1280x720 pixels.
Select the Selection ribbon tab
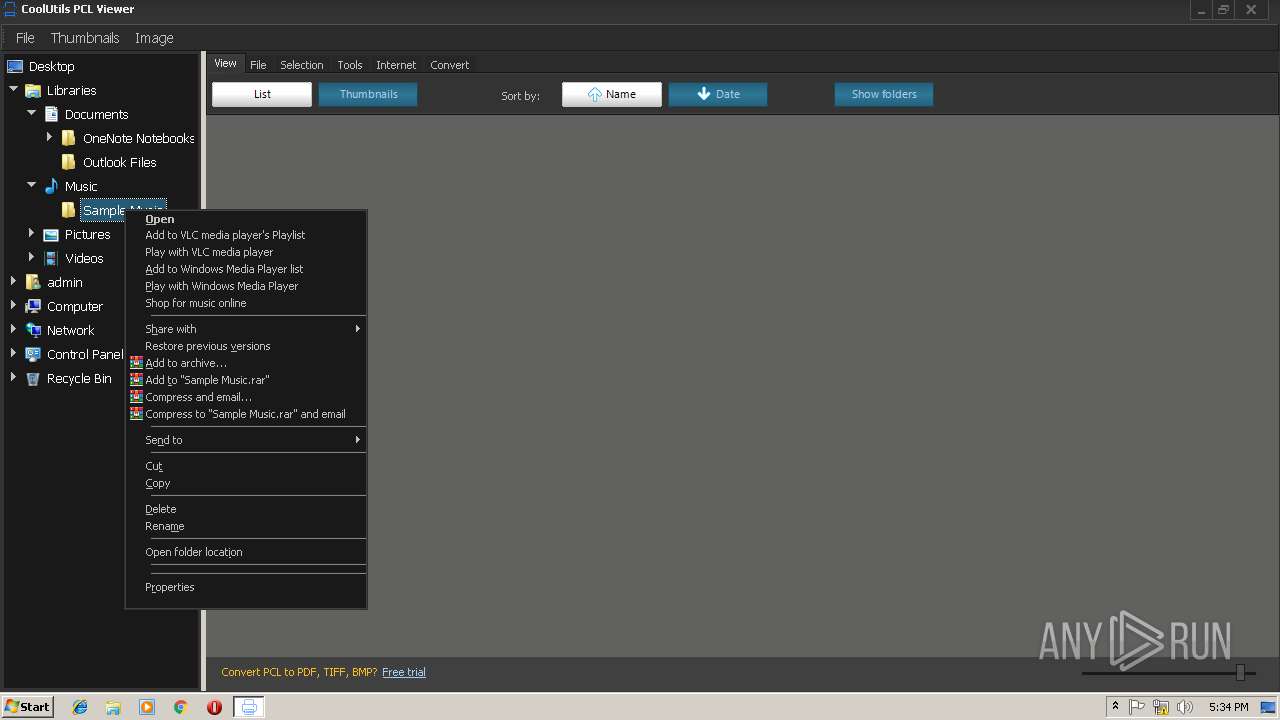pos(301,65)
